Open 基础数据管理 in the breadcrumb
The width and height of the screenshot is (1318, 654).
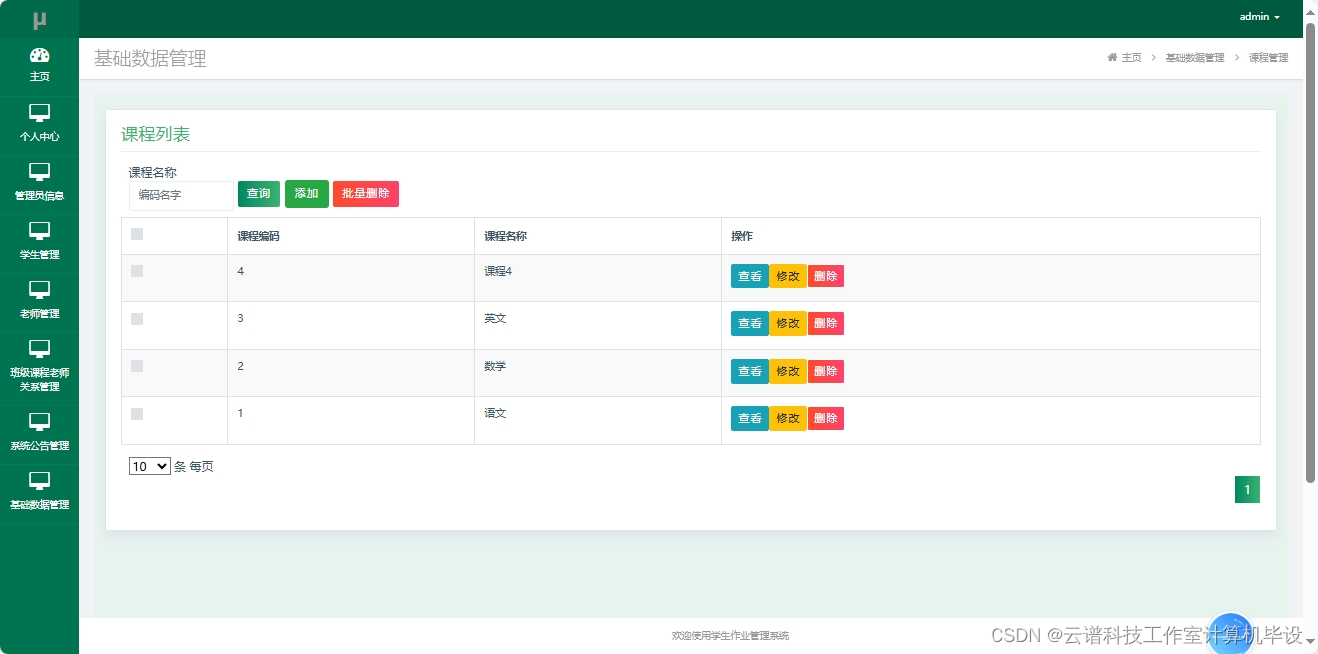(x=1194, y=57)
